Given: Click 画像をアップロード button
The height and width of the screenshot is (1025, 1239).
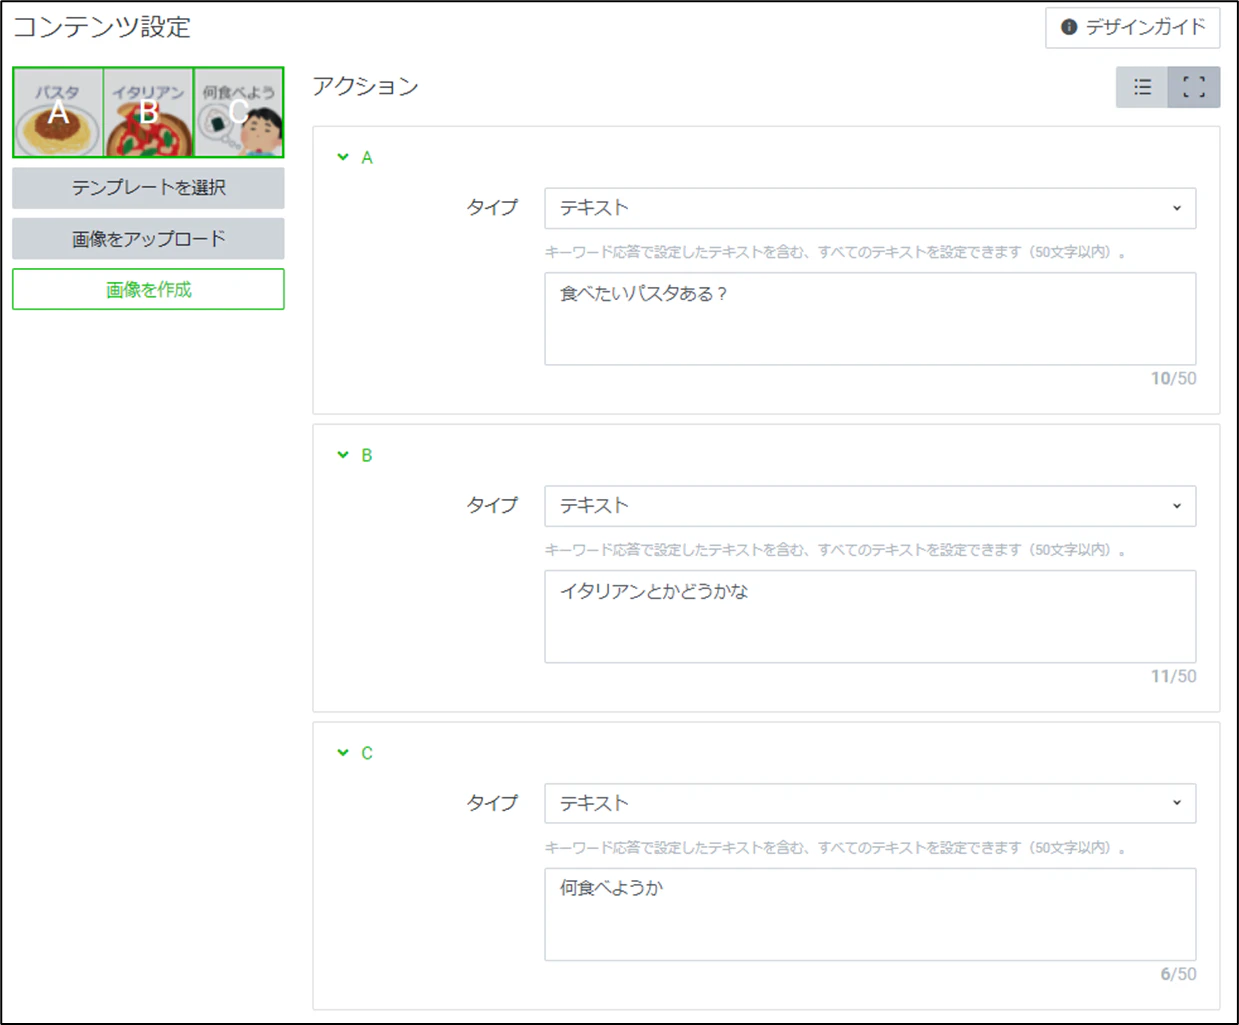Looking at the screenshot, I should pyautogui.click(x=148, y=239).
